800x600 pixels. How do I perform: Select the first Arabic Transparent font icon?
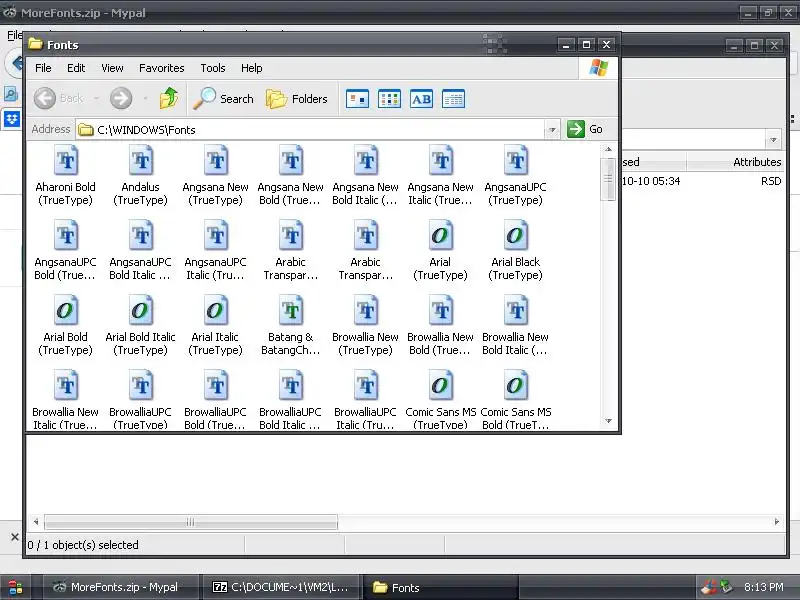(x=291, y=235)
